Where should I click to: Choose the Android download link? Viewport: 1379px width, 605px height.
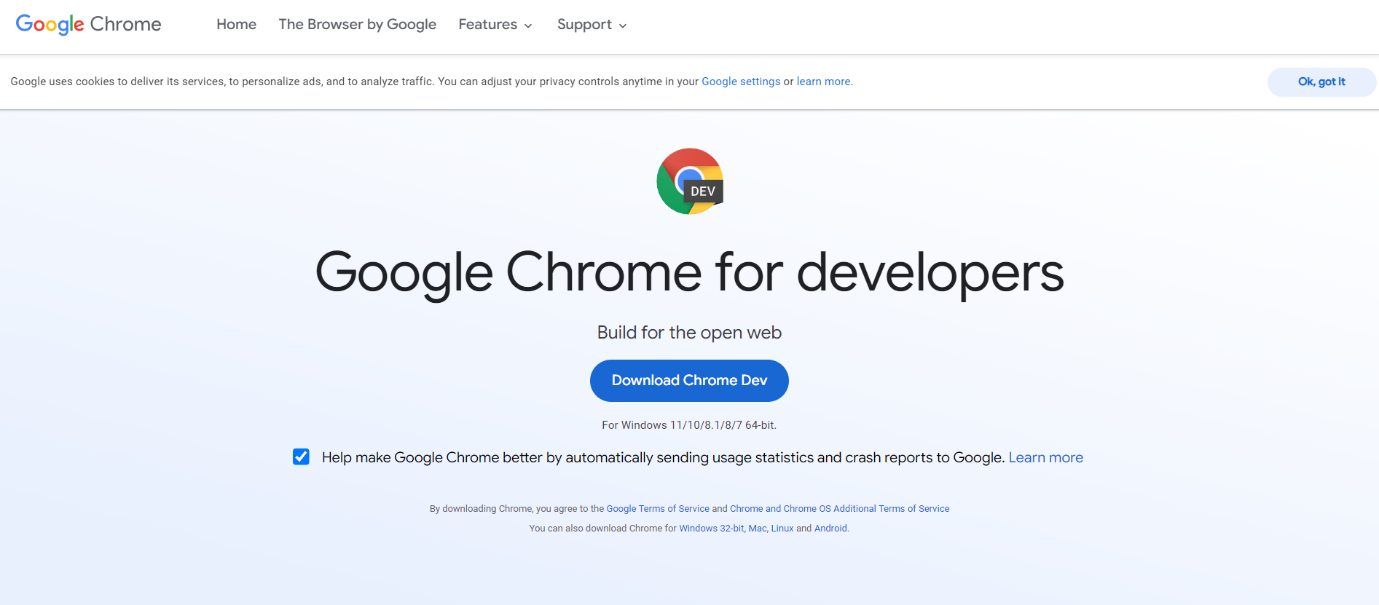click(x=831, y=528)
